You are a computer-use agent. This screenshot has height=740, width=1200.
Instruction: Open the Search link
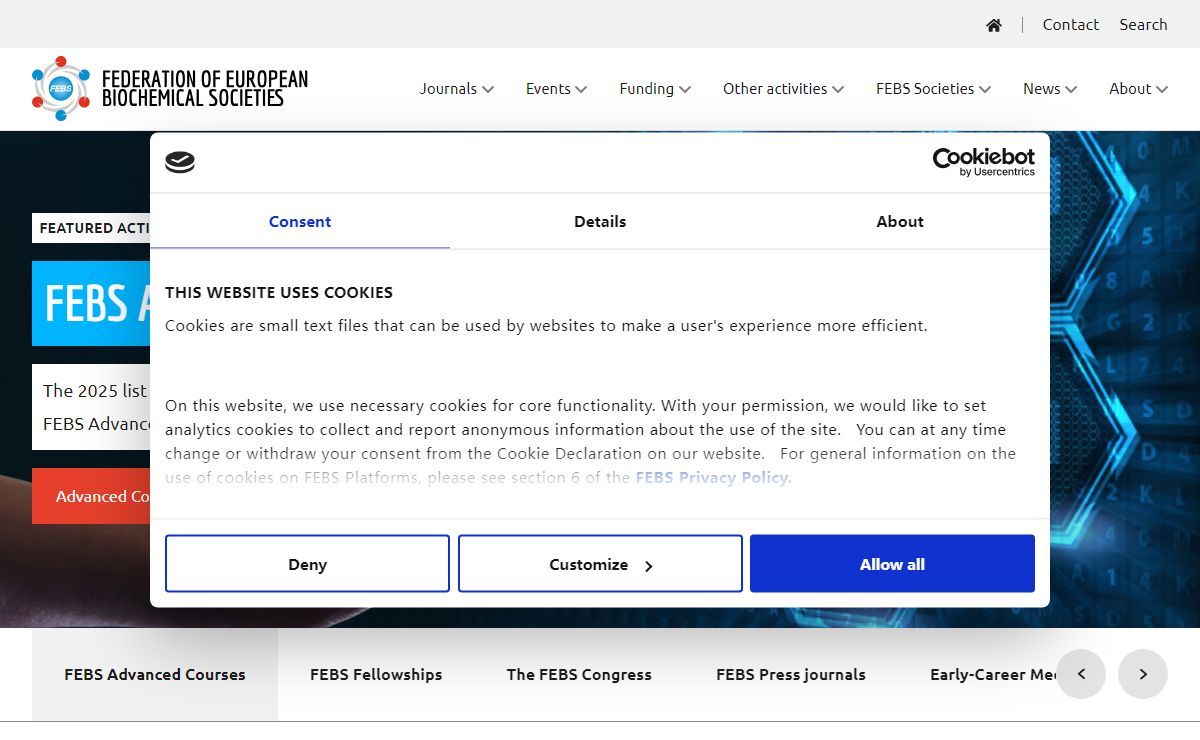pyautogui.click(x=1143, y=25)
